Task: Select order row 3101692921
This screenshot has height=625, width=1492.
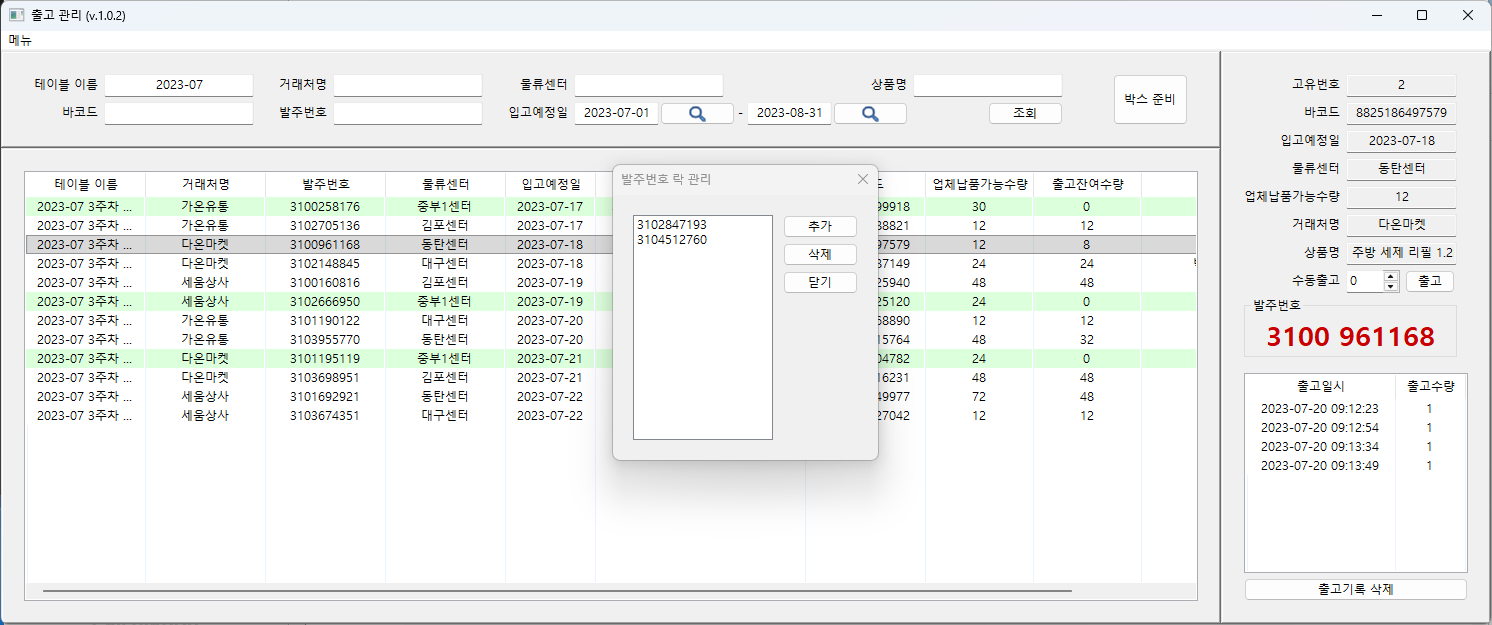Action: point(611,396)
